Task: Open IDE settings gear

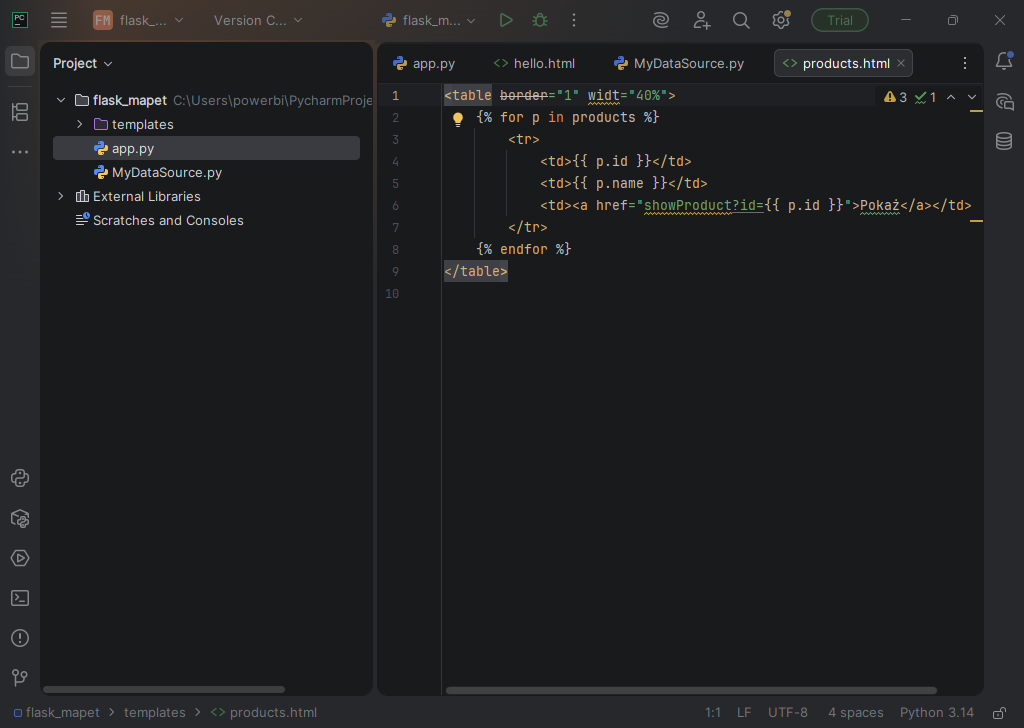Action: [780, 20]
